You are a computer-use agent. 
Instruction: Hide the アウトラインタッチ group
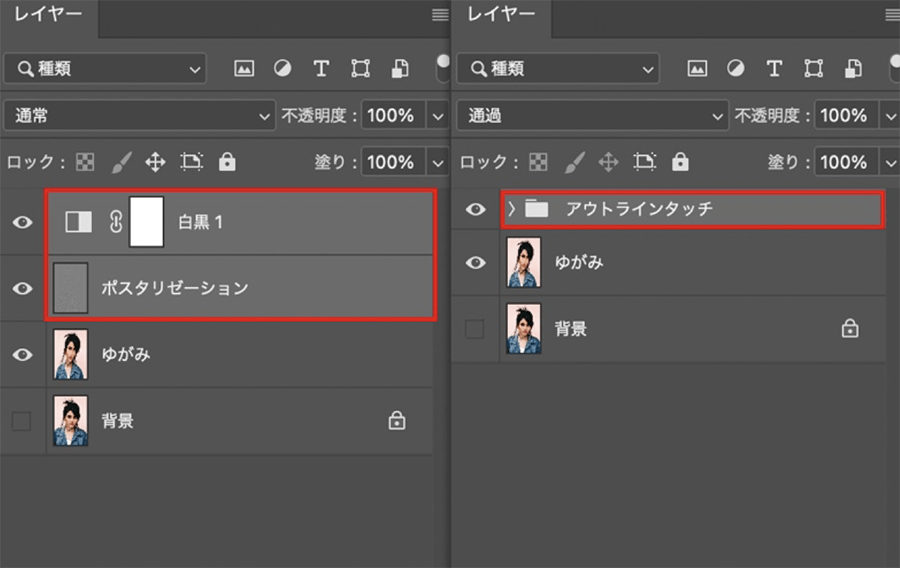tap(476, 209)
